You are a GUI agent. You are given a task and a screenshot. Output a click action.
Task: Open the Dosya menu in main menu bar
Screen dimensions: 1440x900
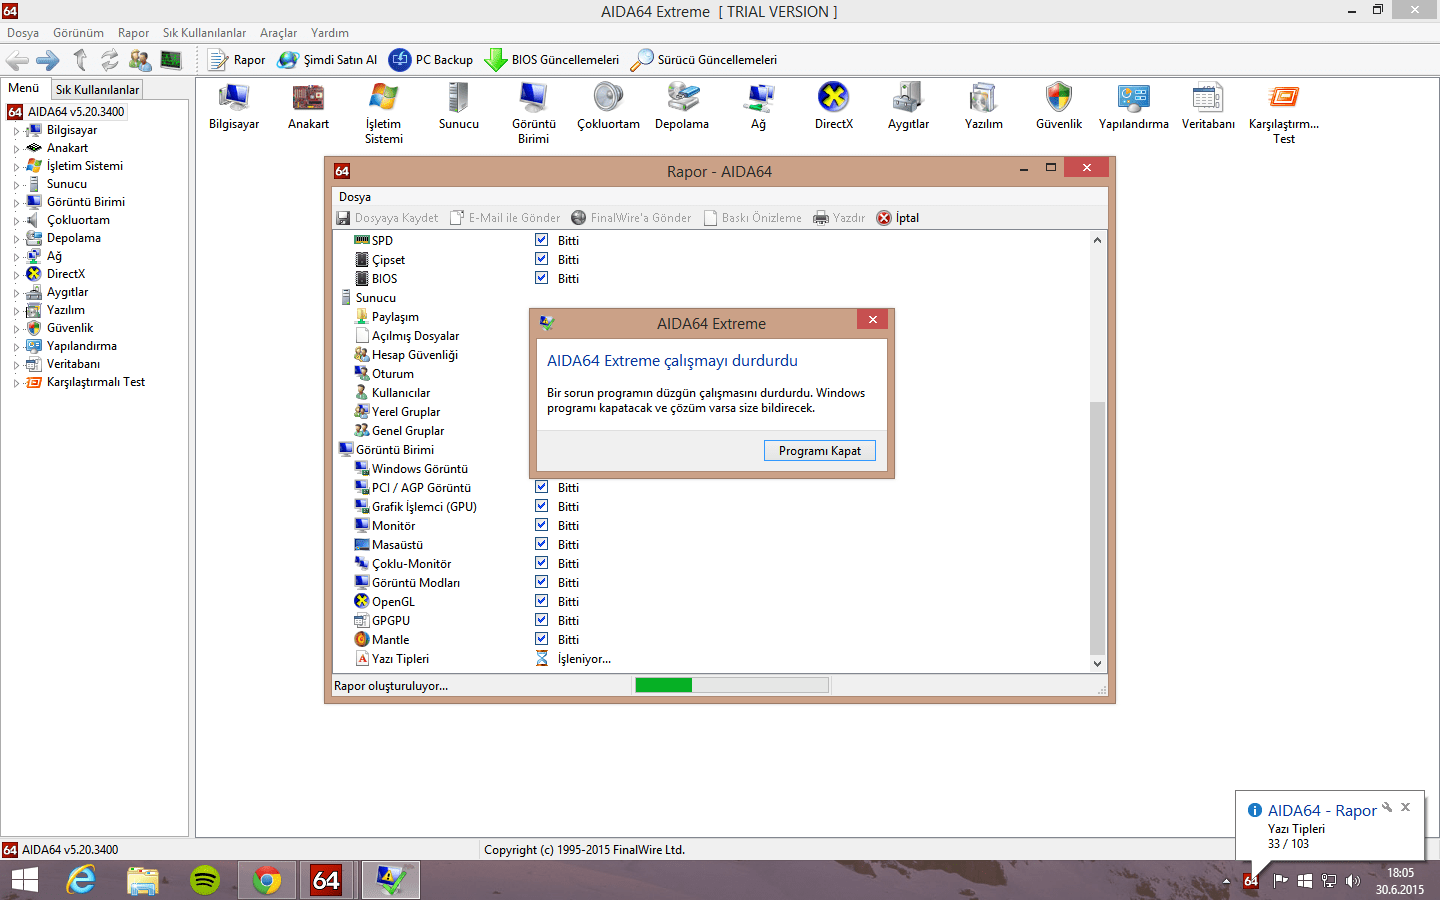pyautogui.click(x=23, y=33)
